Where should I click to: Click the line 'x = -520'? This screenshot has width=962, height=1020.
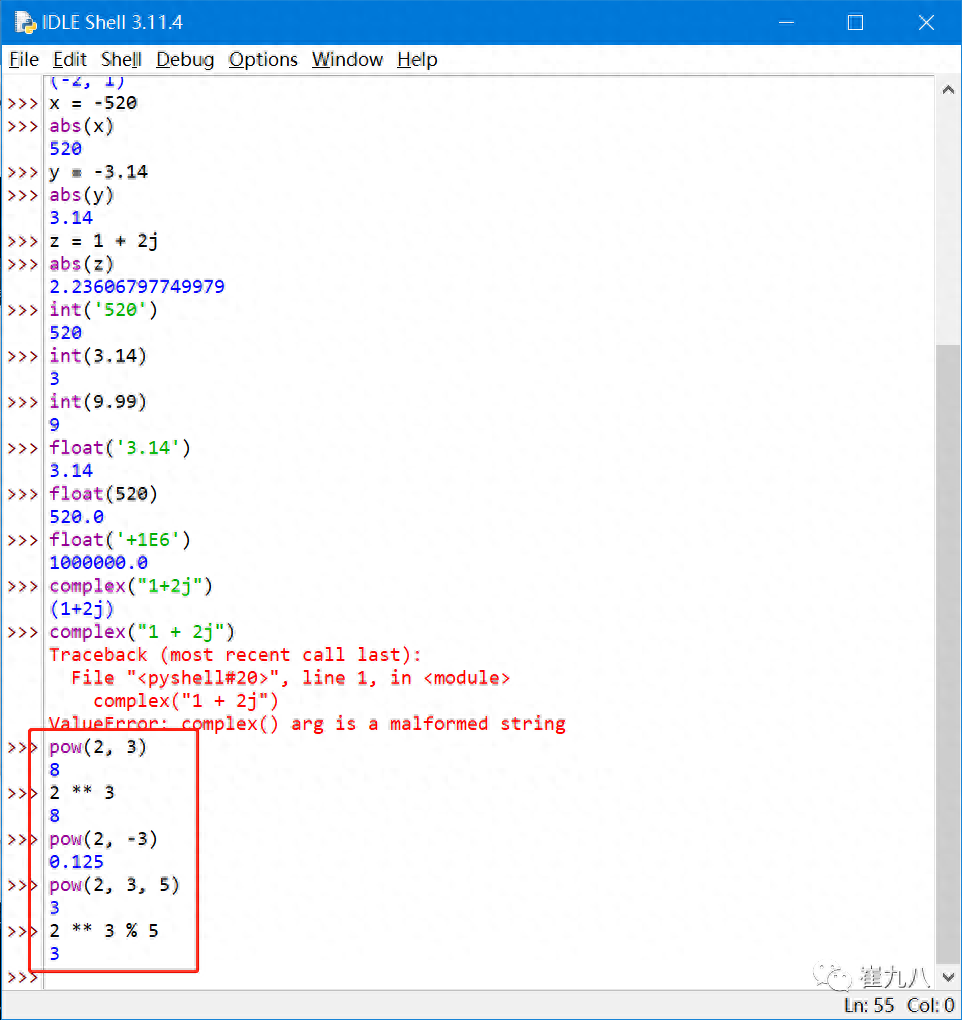tap(93, 103)
